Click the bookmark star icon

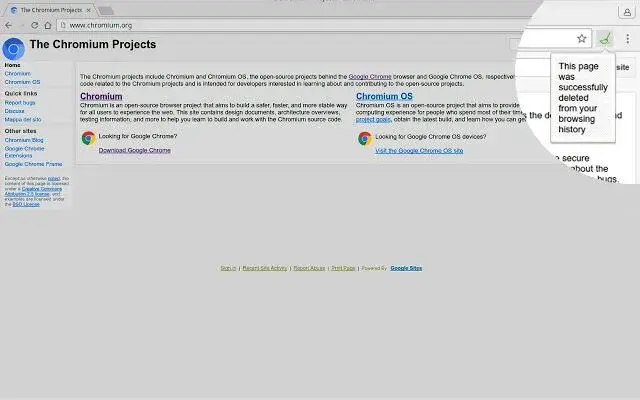point(582,39)
